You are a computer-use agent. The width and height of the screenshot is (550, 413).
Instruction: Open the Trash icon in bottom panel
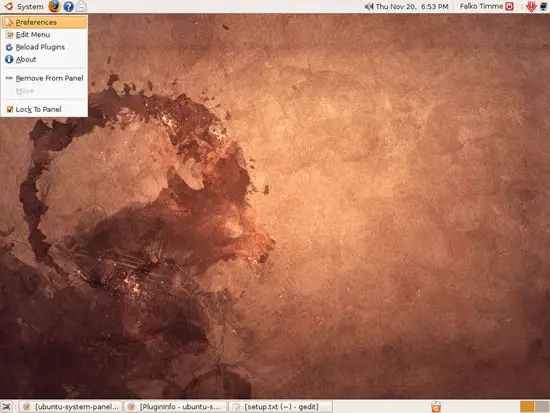pos(436,407)
